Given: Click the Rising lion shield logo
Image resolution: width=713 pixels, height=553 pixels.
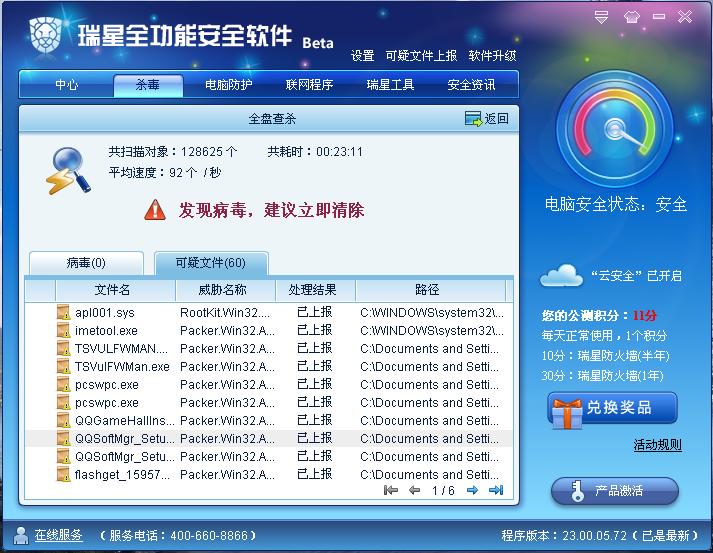Looking at the screenshot, I should (45, 35).
